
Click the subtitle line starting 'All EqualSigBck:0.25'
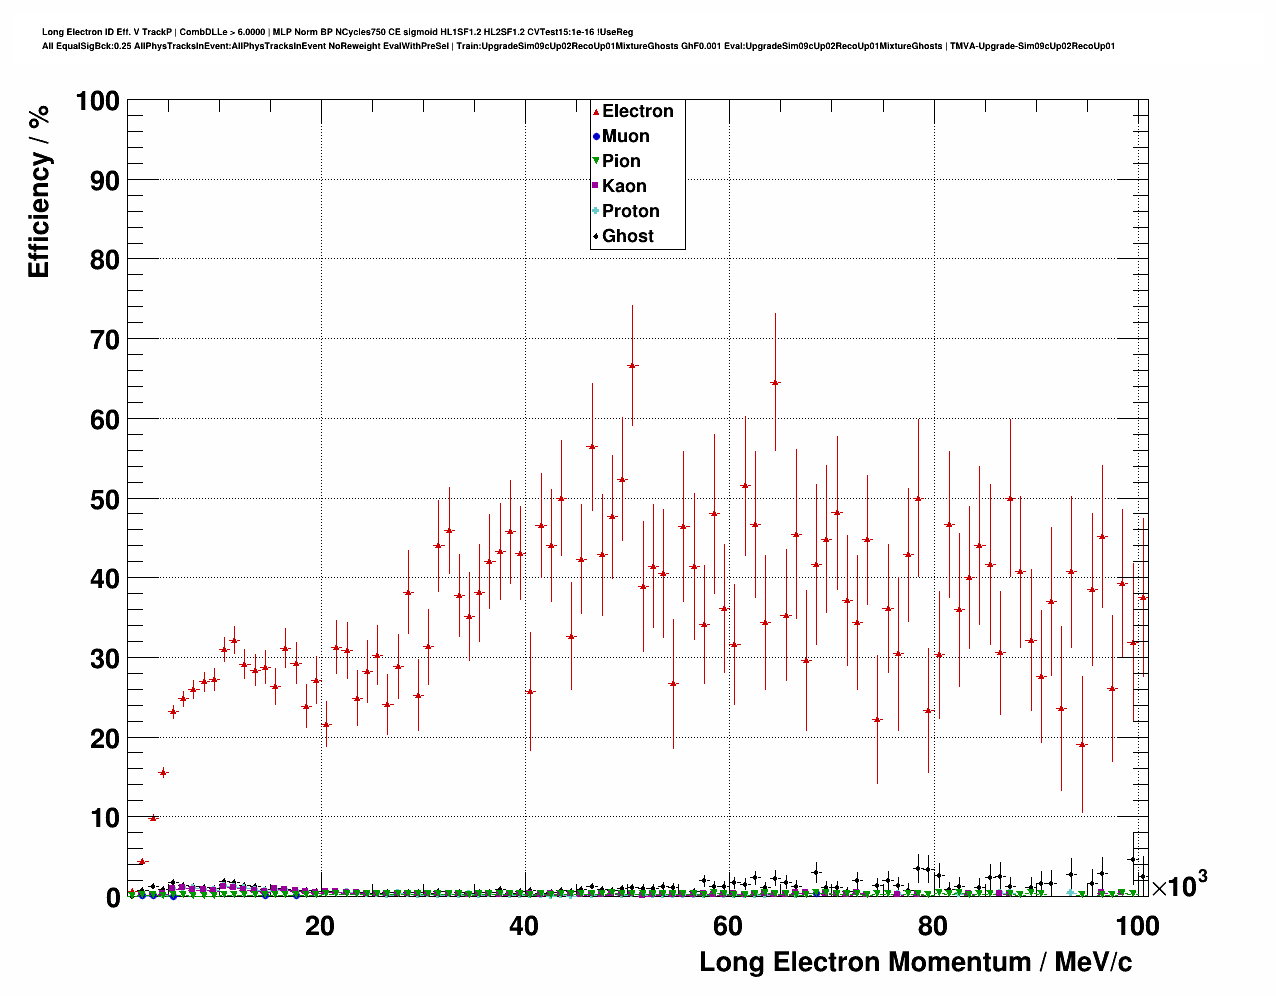578,46
